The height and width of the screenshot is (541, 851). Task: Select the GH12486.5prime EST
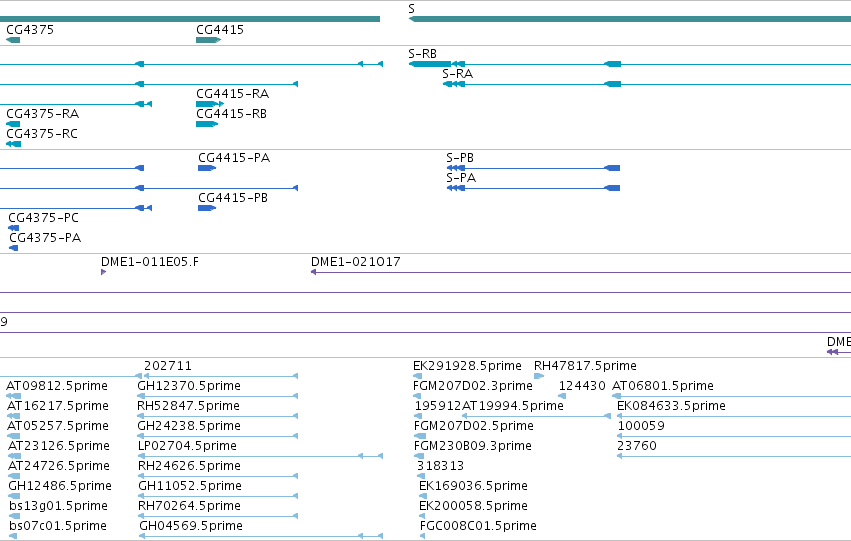[60, 486]
